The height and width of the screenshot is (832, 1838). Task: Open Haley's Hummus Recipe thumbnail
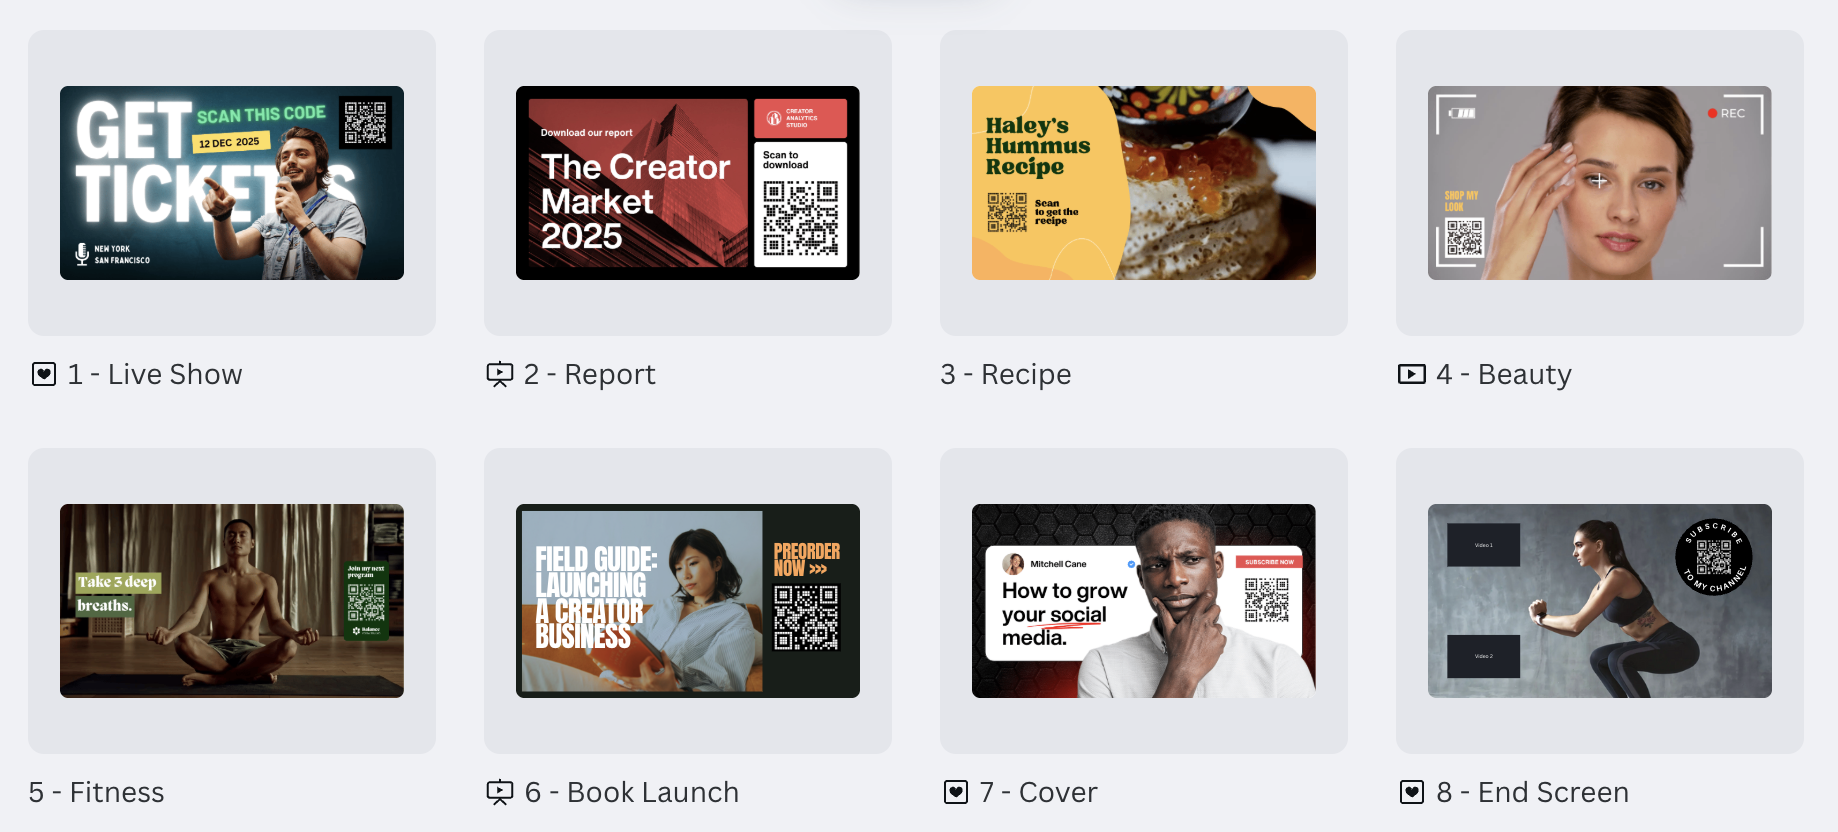click(x=1144, y=183)
